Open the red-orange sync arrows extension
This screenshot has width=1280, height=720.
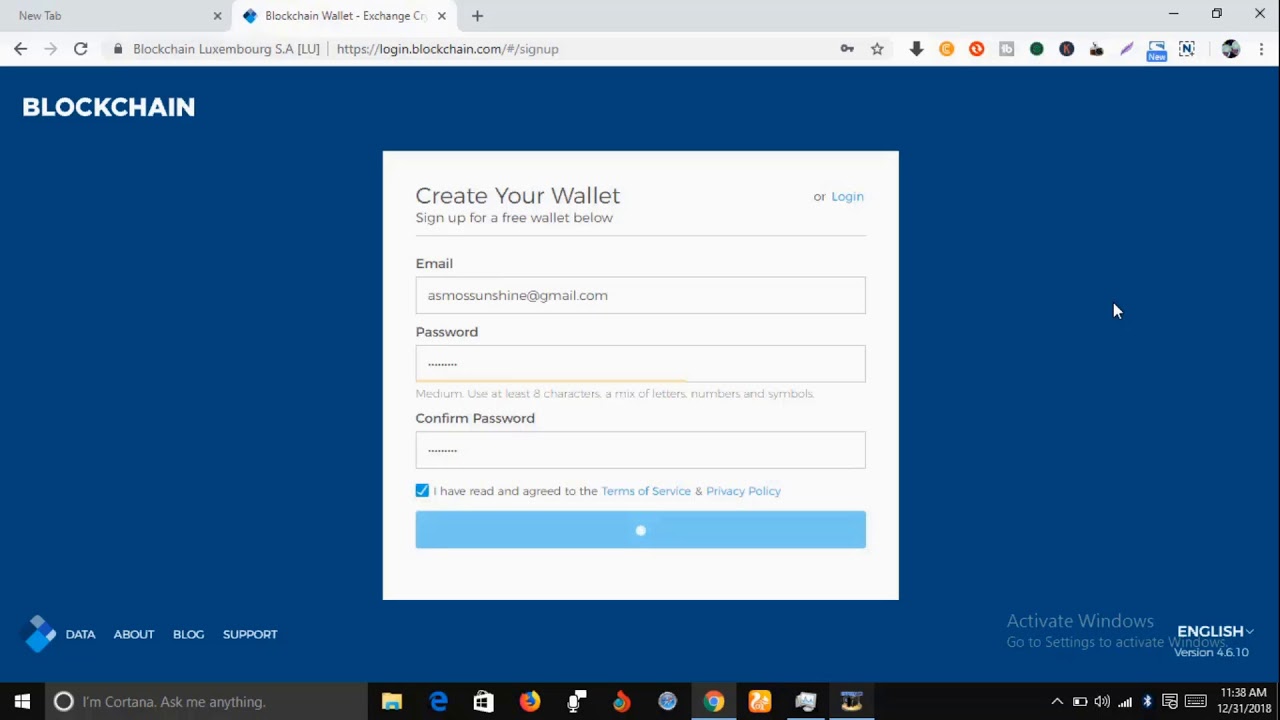click(x=976, y=48)
